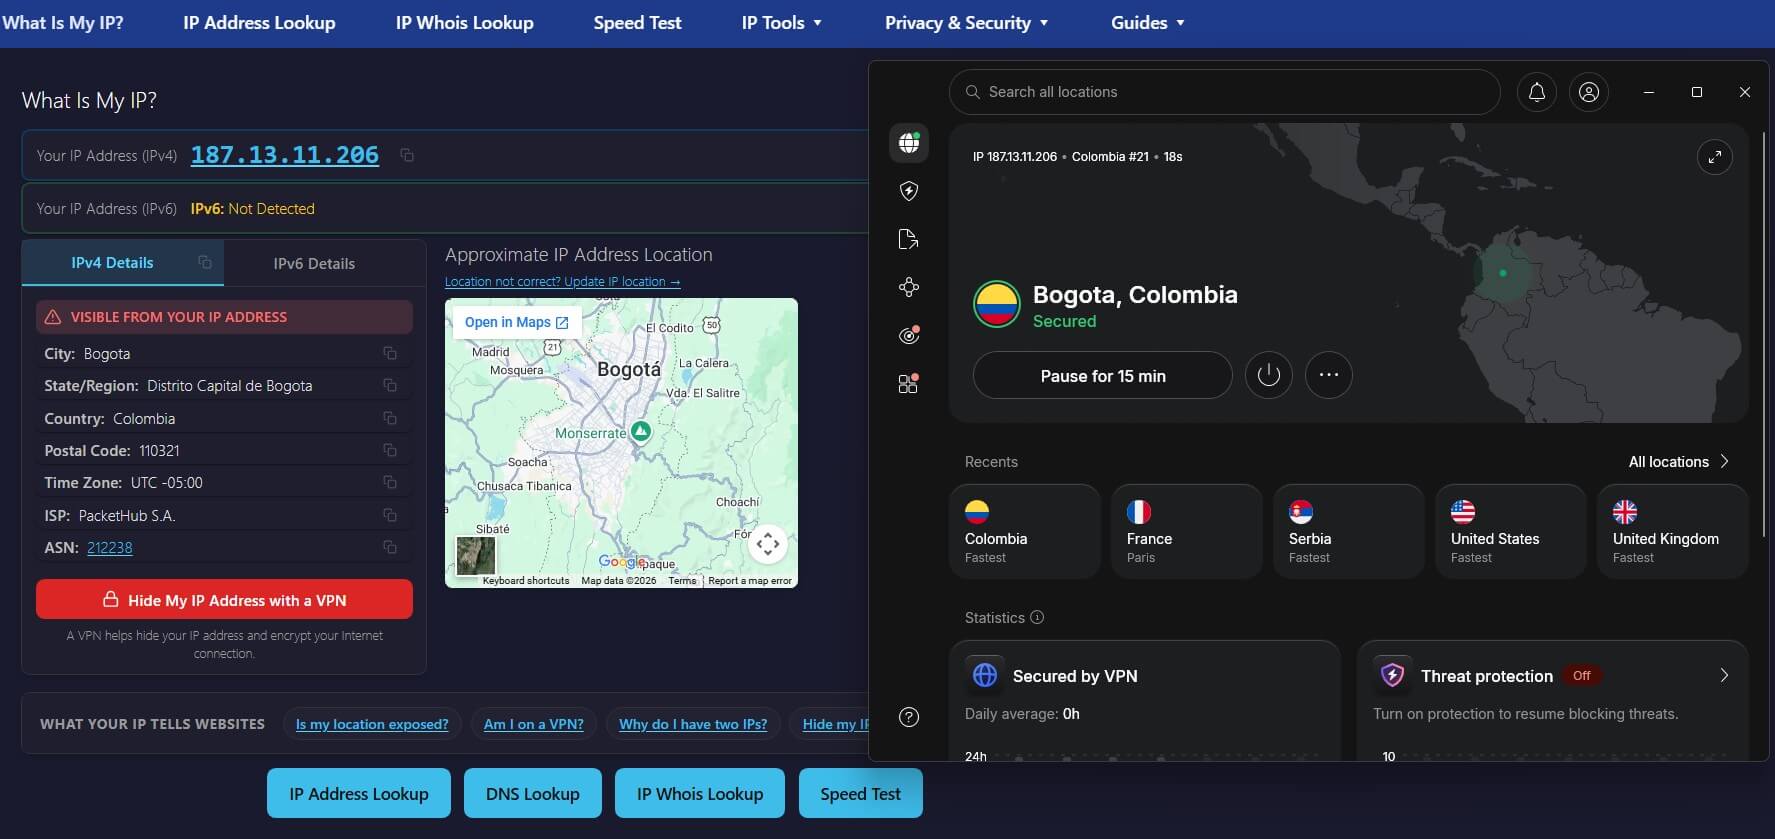
Task: Open Speed Test in top nav
Action: tap(637, 22)
